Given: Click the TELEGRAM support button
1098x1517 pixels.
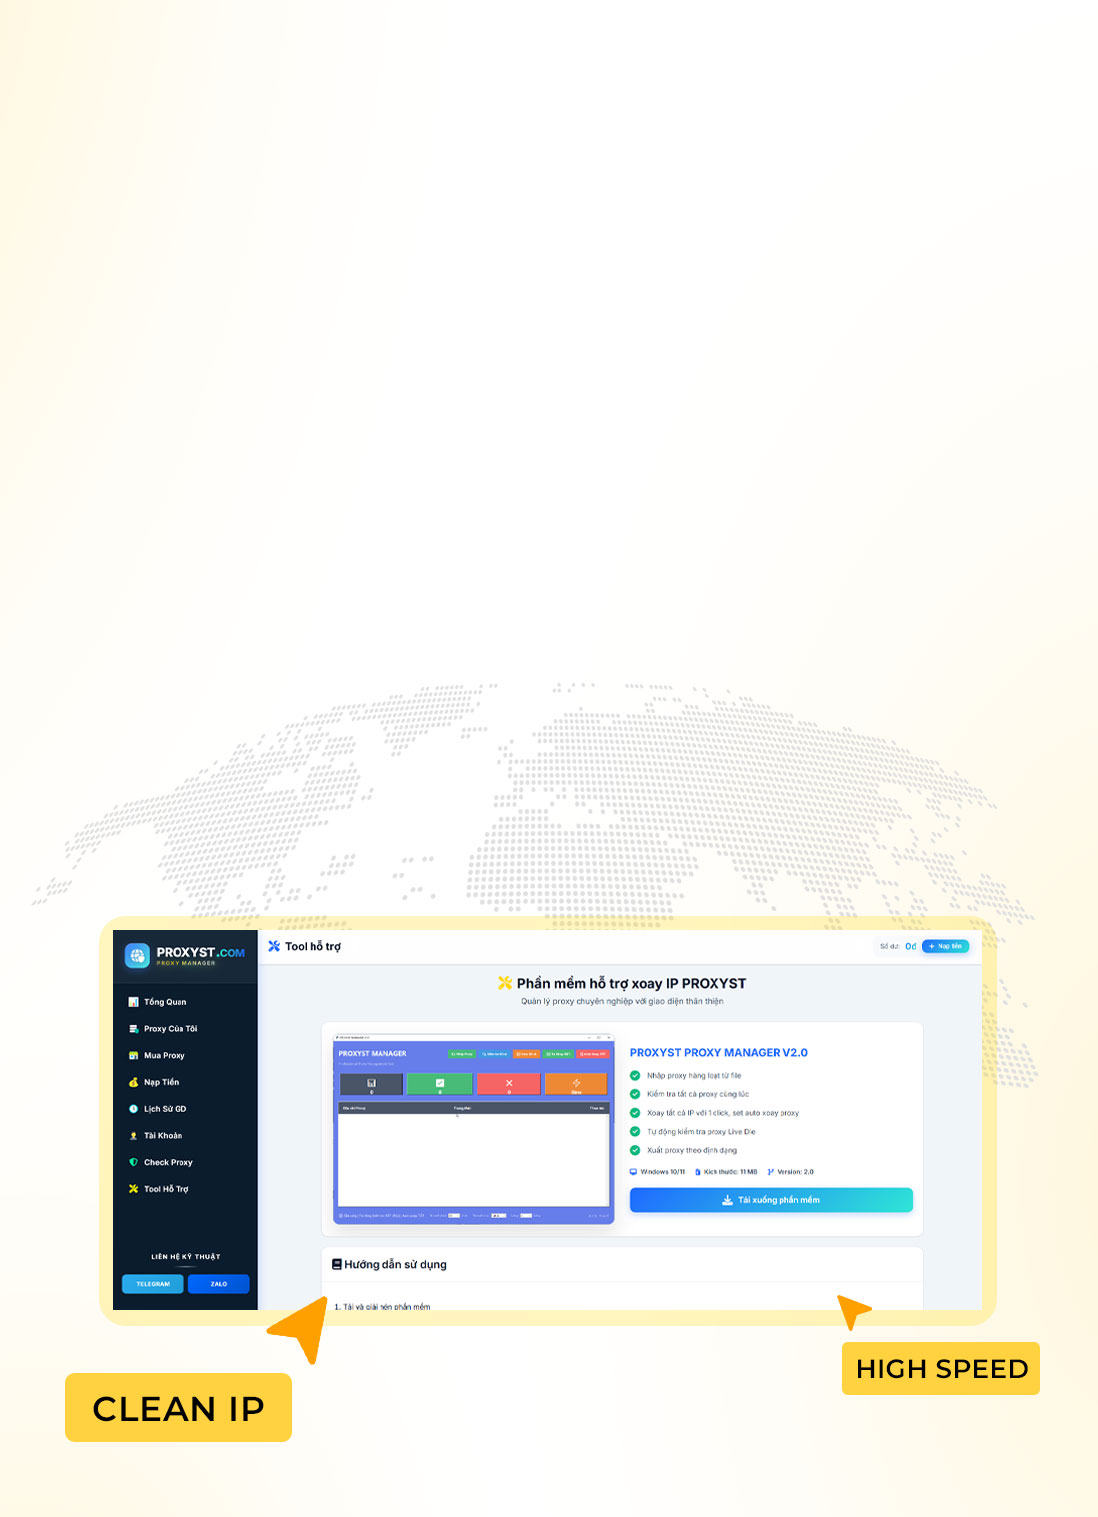Looking at the screenshot, I should [153, 1284].
